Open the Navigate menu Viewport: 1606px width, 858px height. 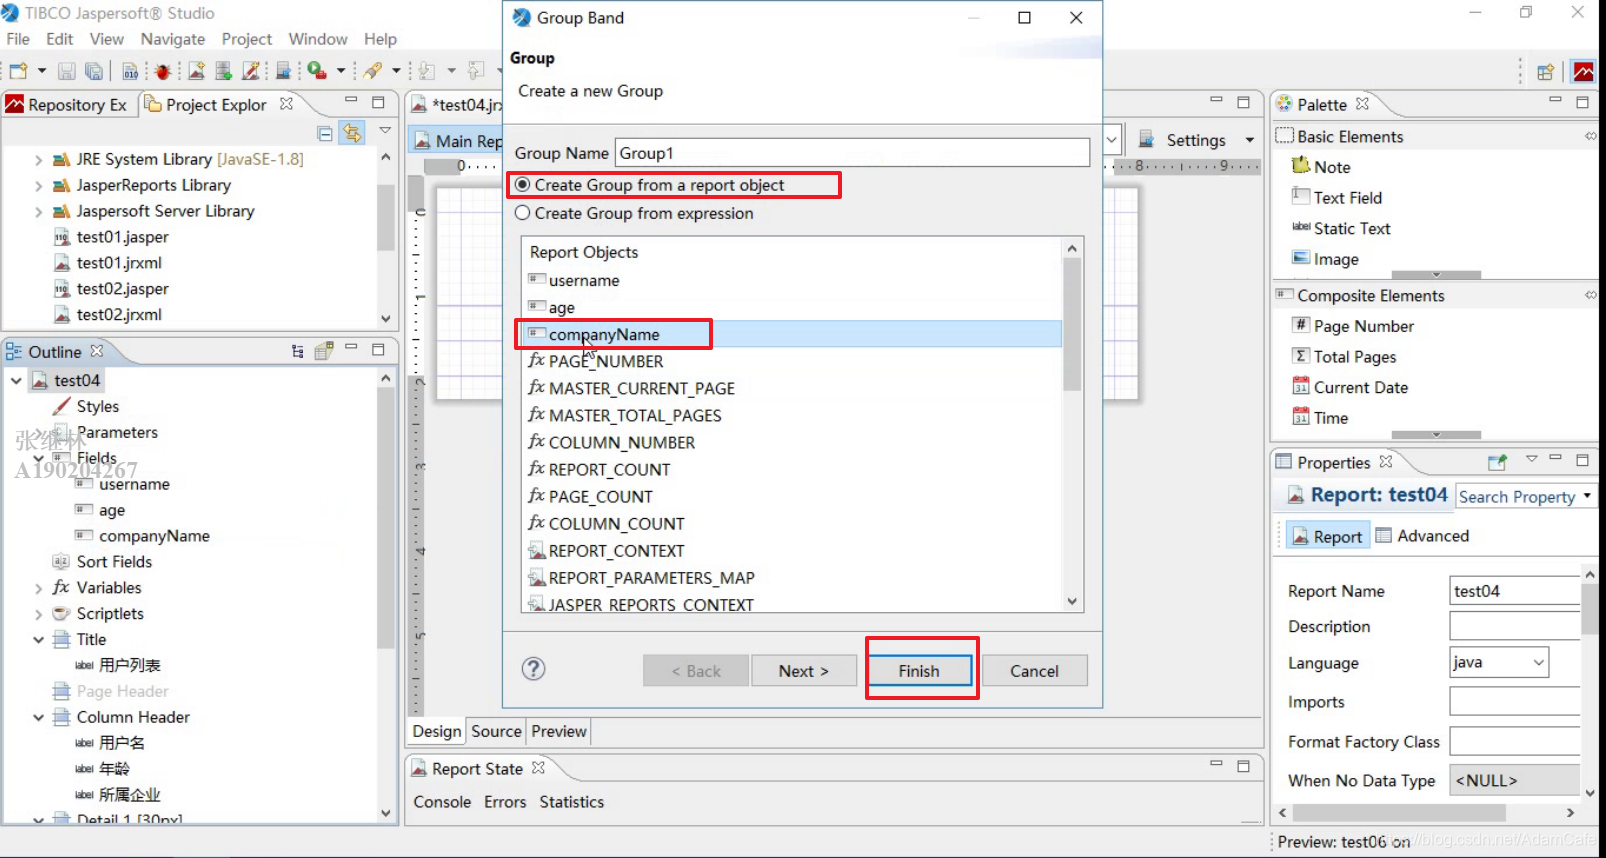173,39
